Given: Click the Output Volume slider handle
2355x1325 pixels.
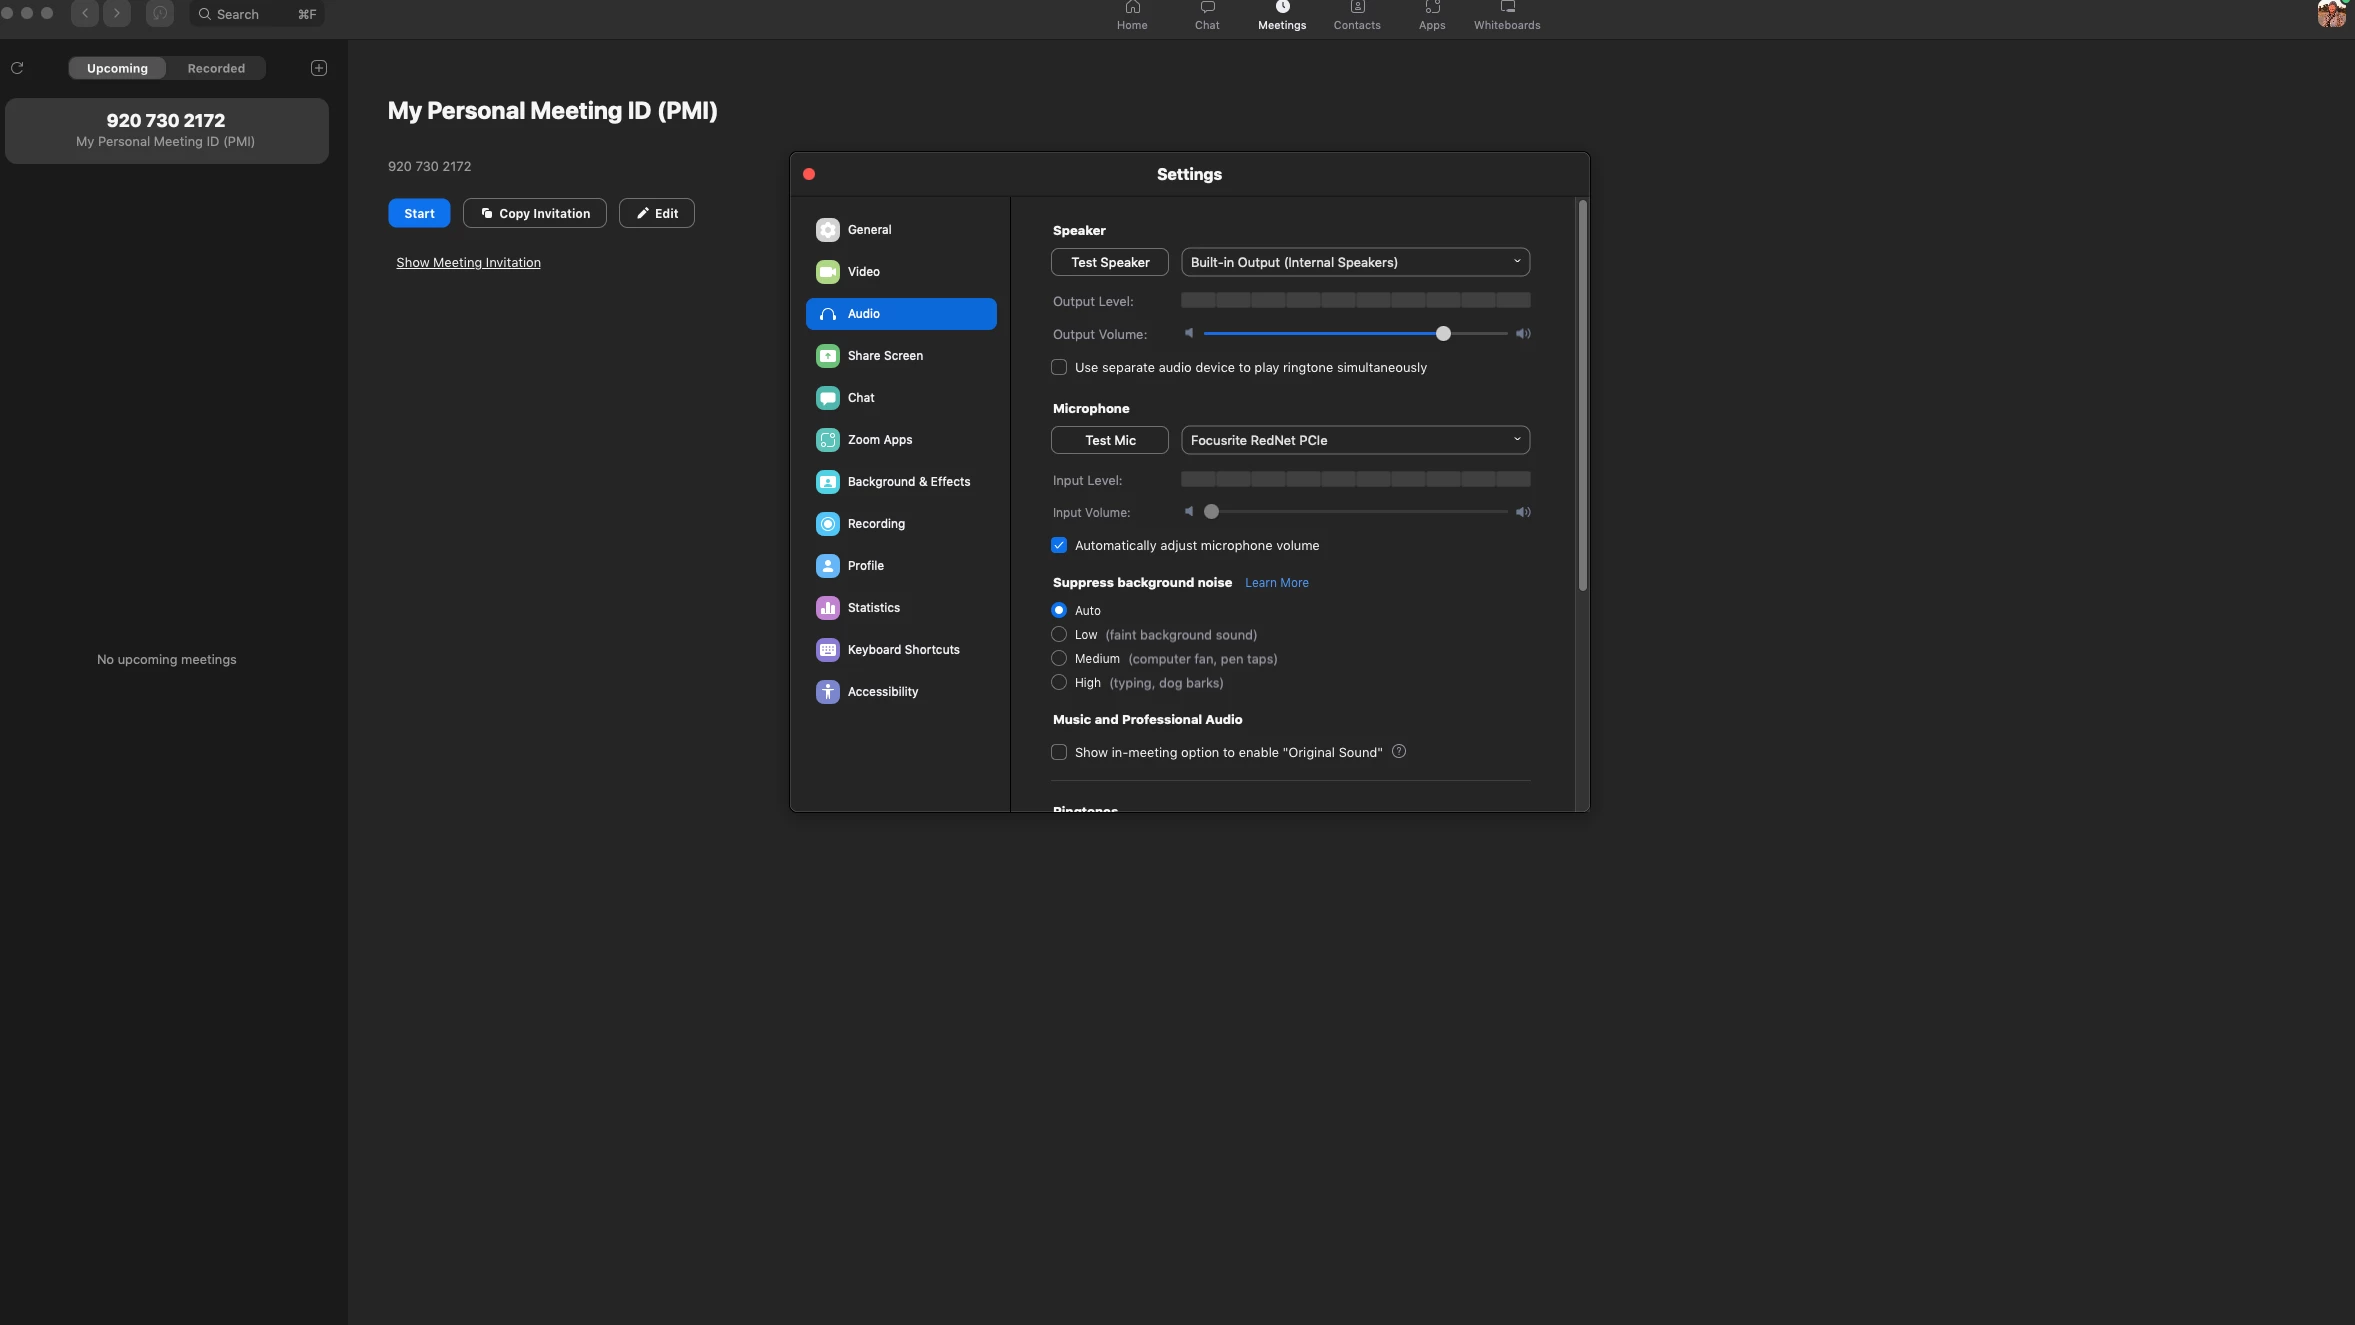Looking at the screenshot, I should (x=1443, y=334).
